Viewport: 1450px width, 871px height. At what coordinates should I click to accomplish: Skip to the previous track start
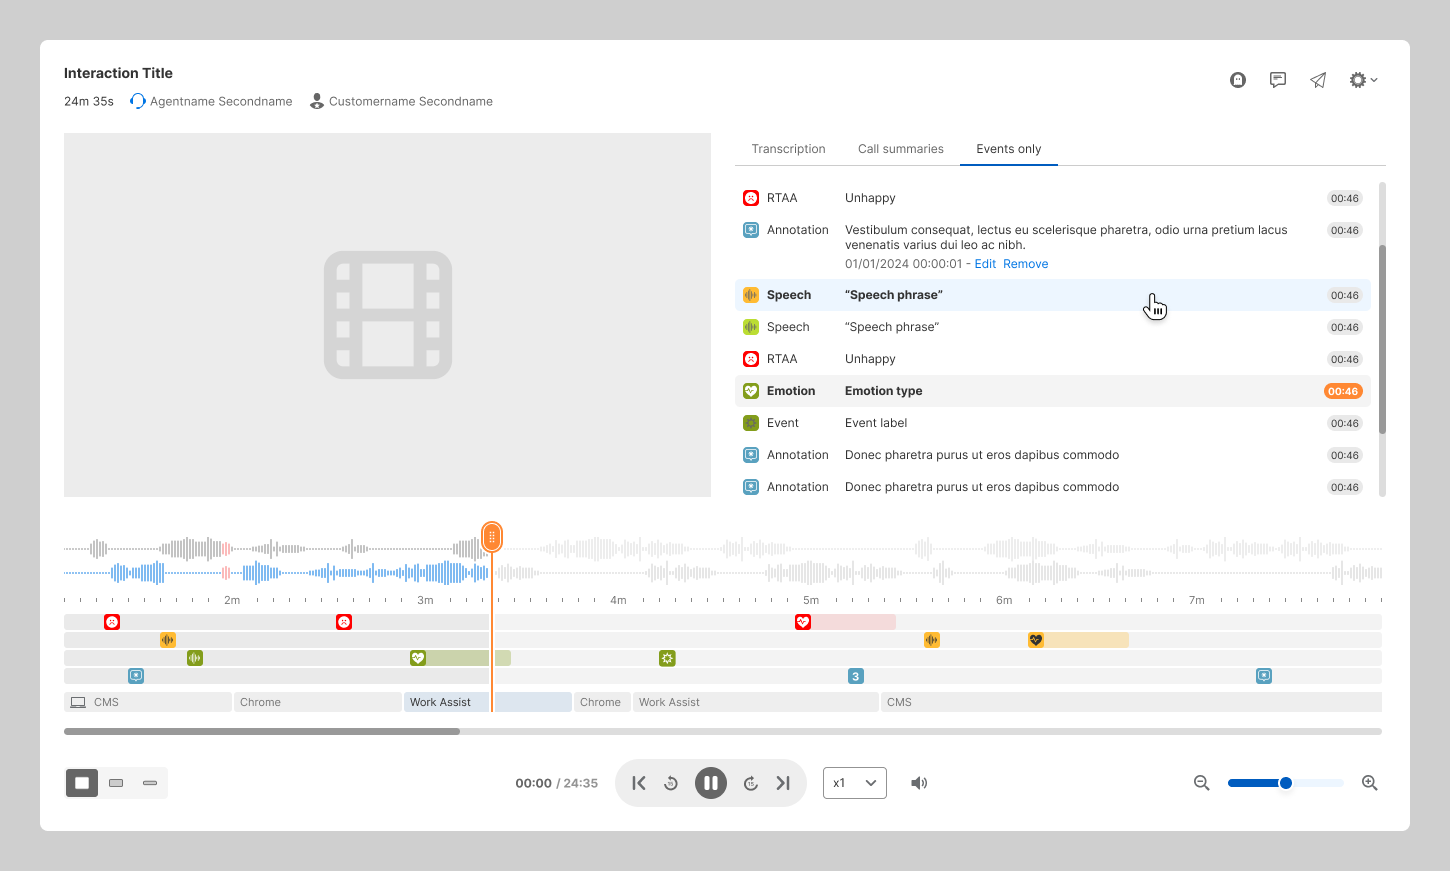pyautogui.click(x=639, y=783)
